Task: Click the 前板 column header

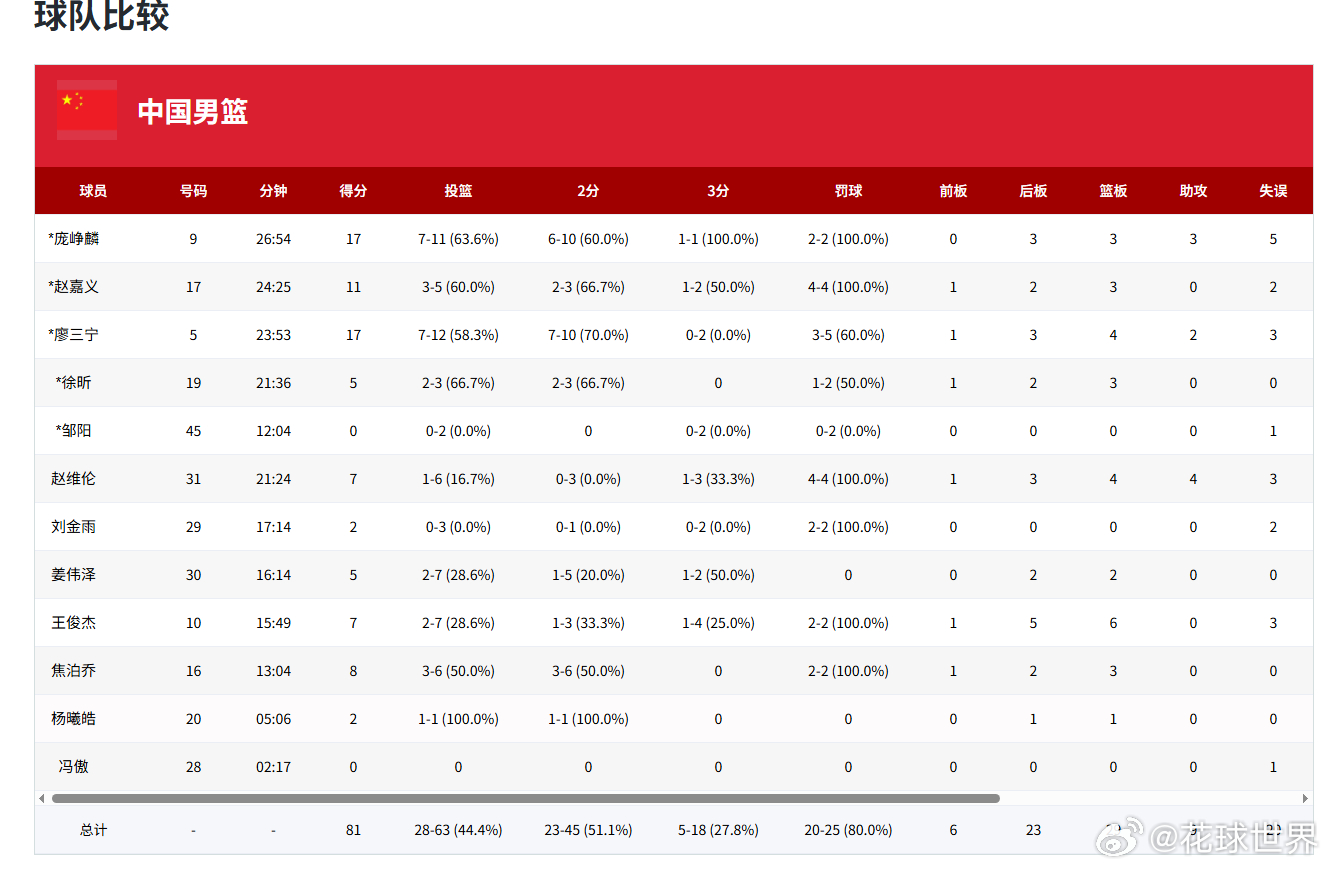Action: click(x=953, y=191)
